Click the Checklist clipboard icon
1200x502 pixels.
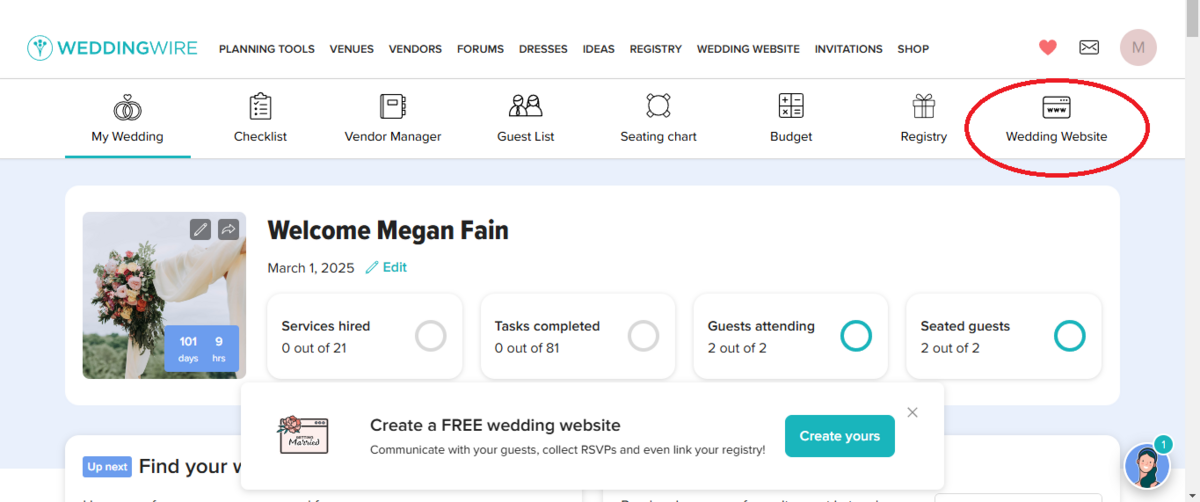pyautogui.click(x=260, y=106)
